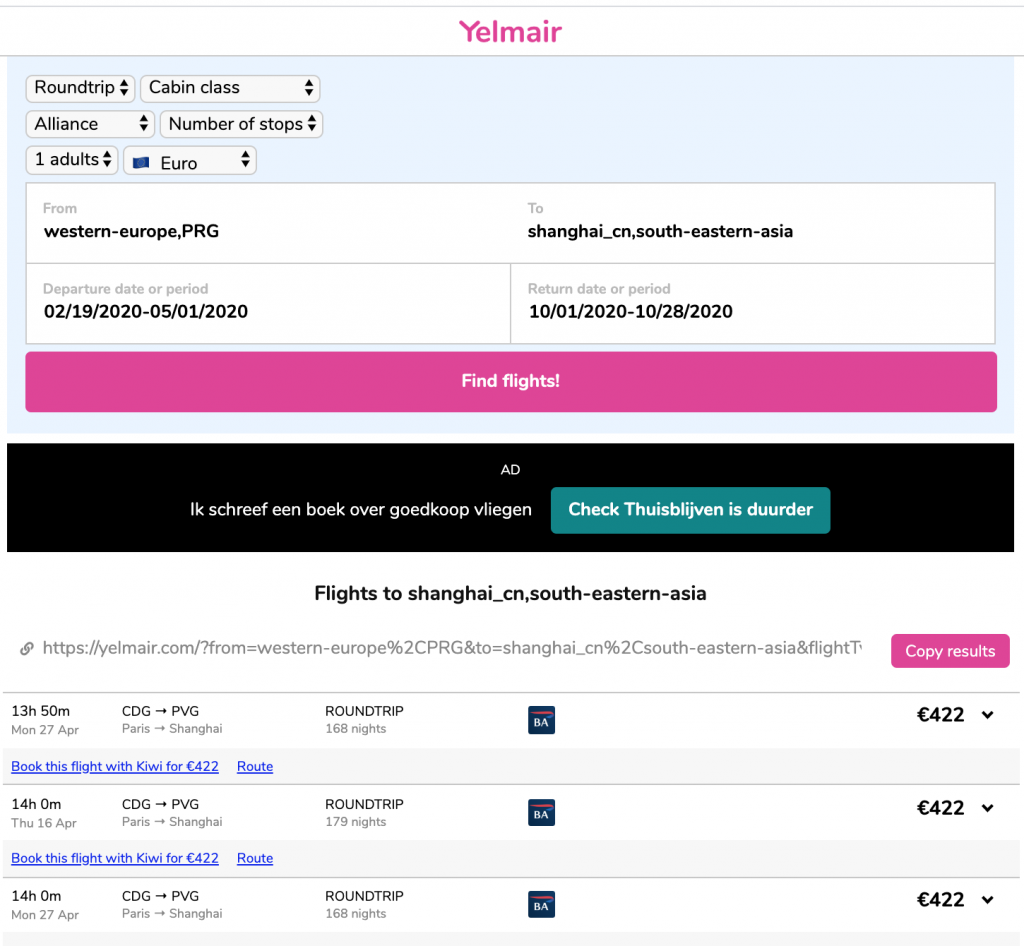Screen dimensions: 1024x946
Task: Click Route link under Thu 16 Apr flight
Action: [255, 859]
